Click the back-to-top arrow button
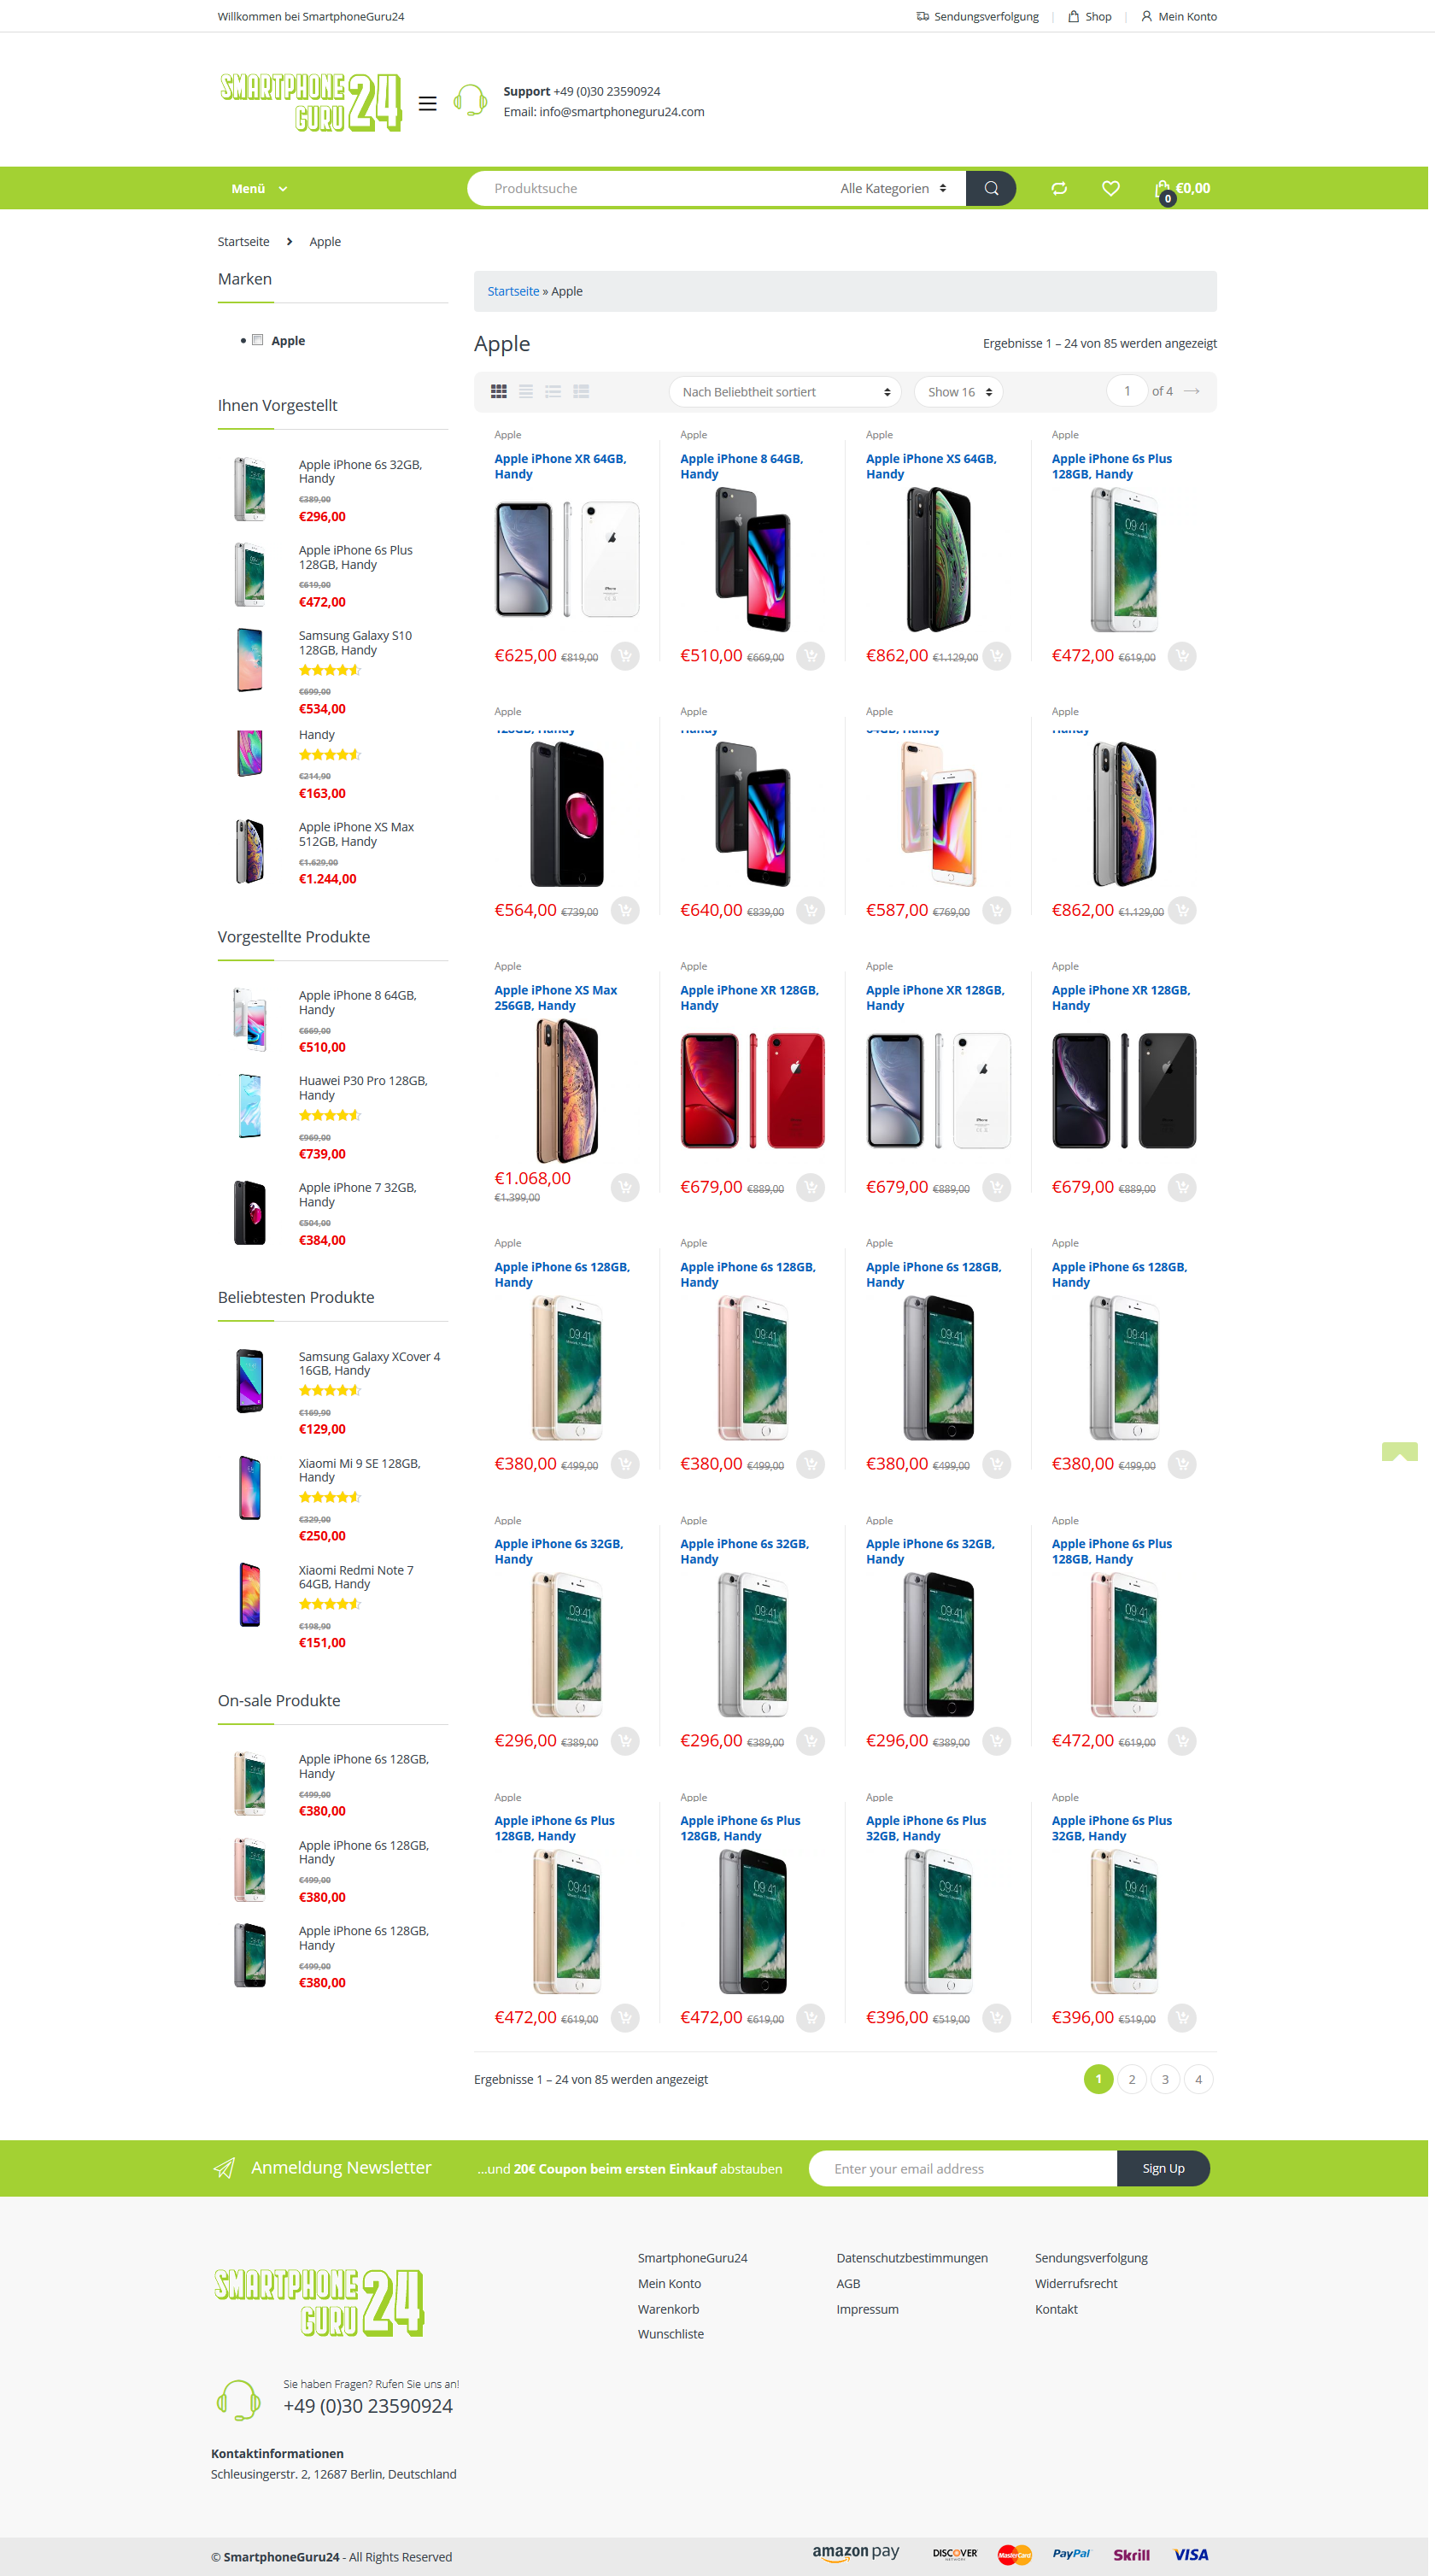Image resolution: width=1435 pixels, height=2576 pixels. pos(1399,1452)
